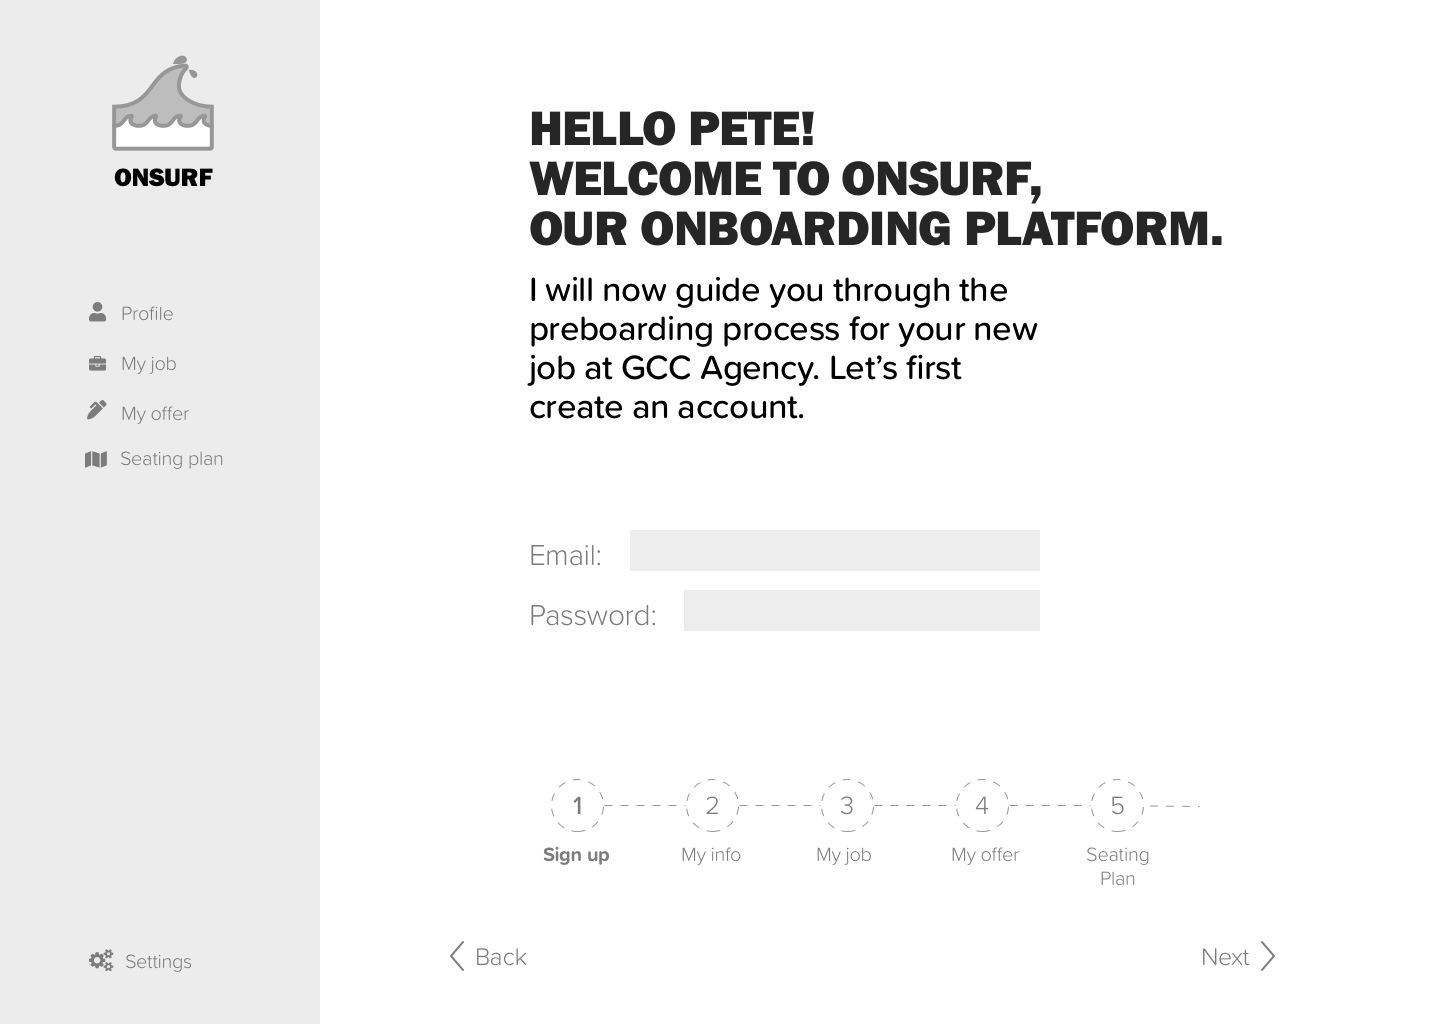Click the Next text link

[x=1225, y=957]
